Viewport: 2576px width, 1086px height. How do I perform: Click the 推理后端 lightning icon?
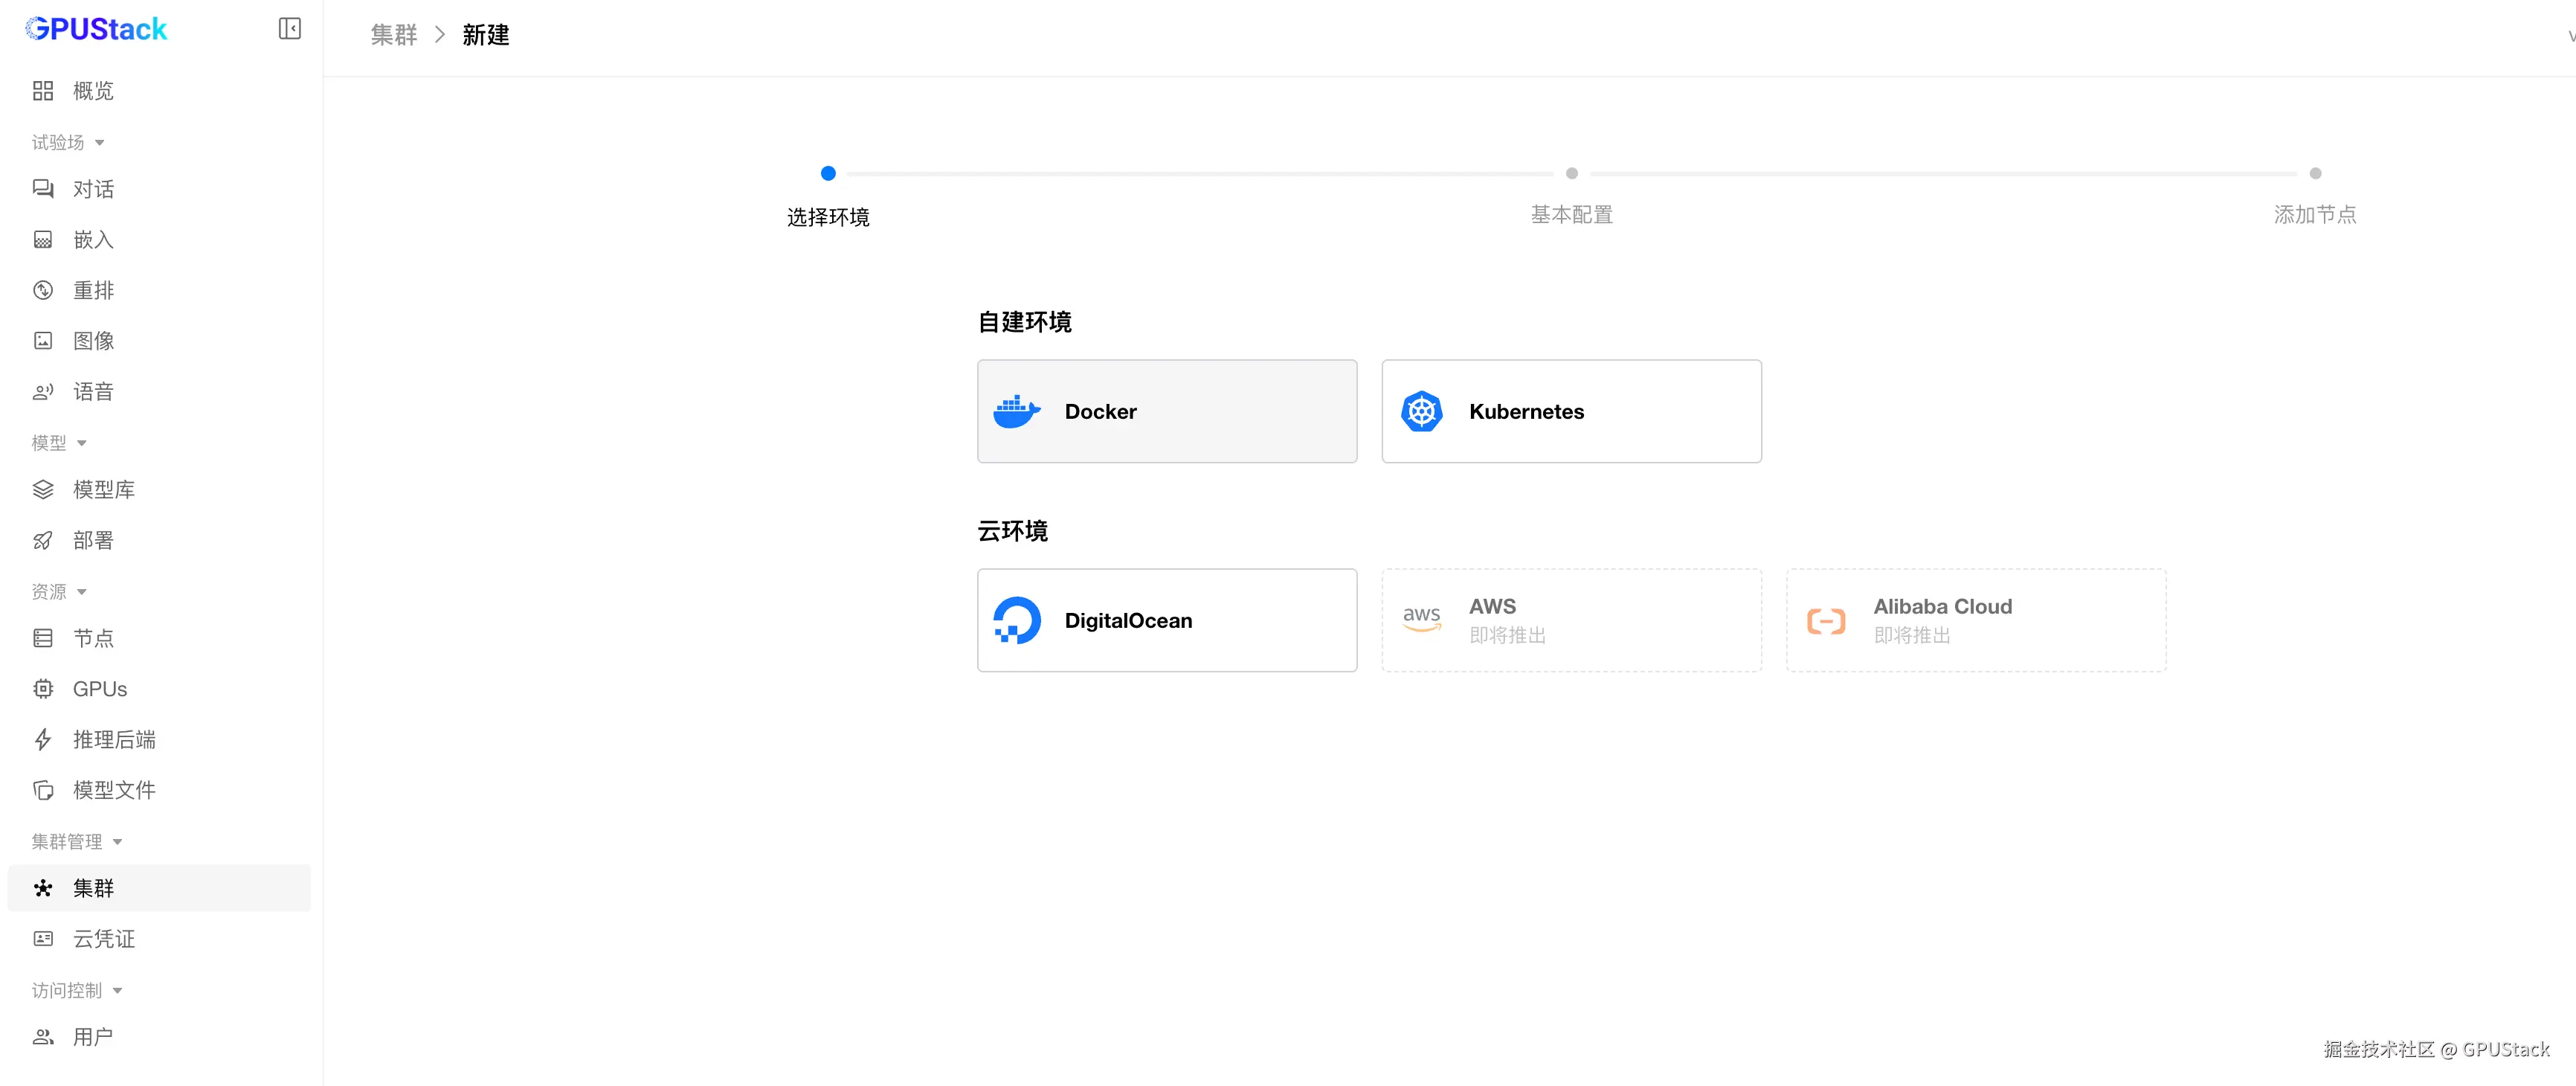tap(43, 739)
